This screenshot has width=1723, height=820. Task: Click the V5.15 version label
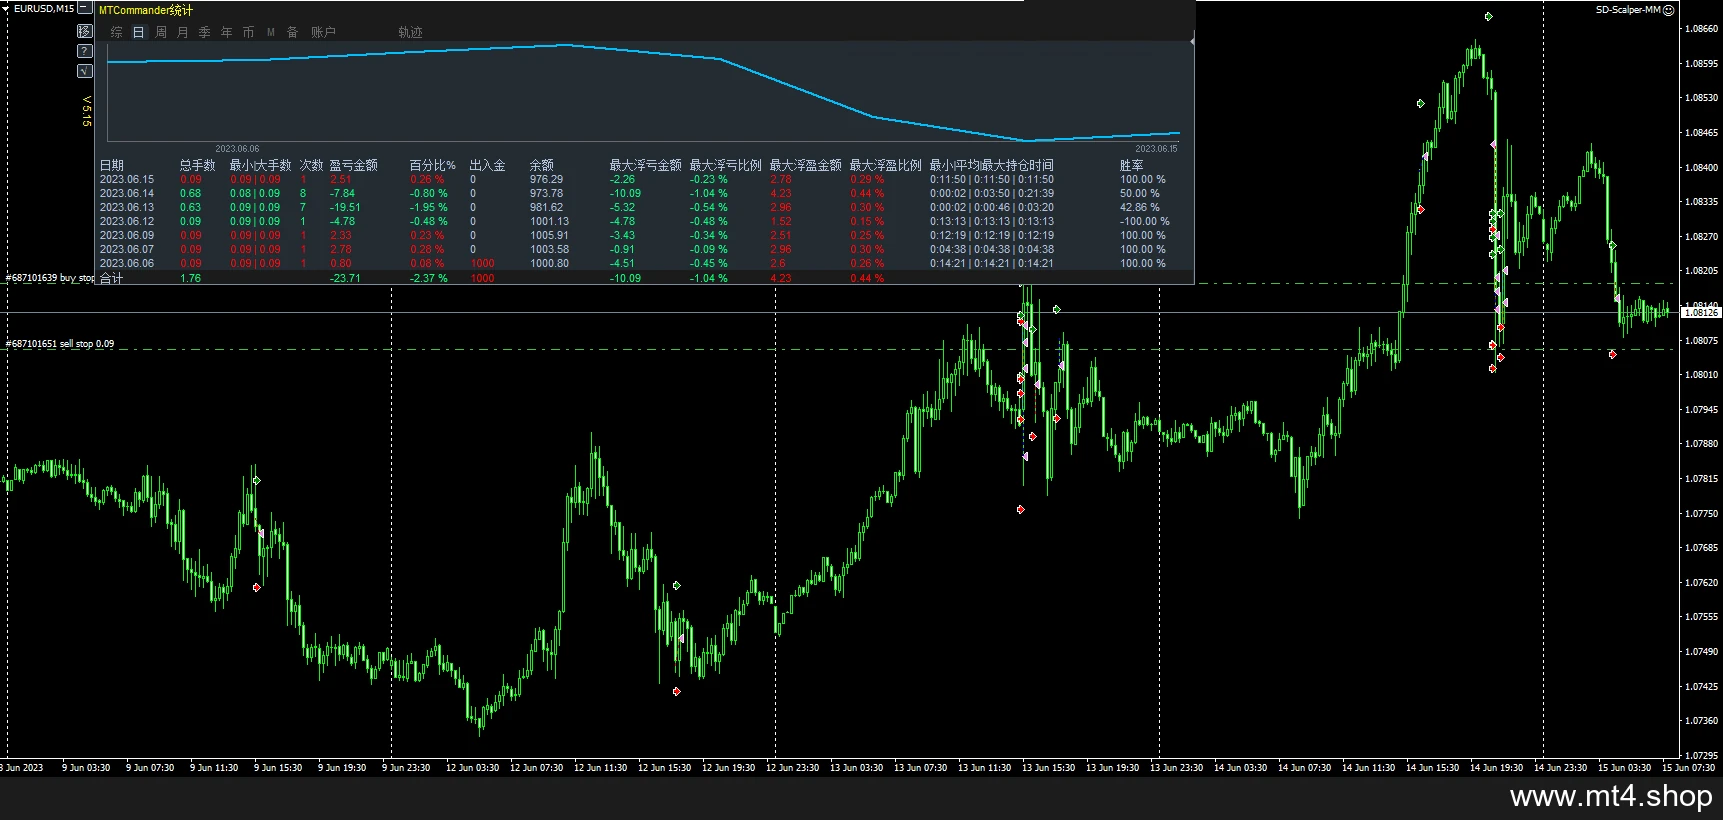(x=86, y=111)
